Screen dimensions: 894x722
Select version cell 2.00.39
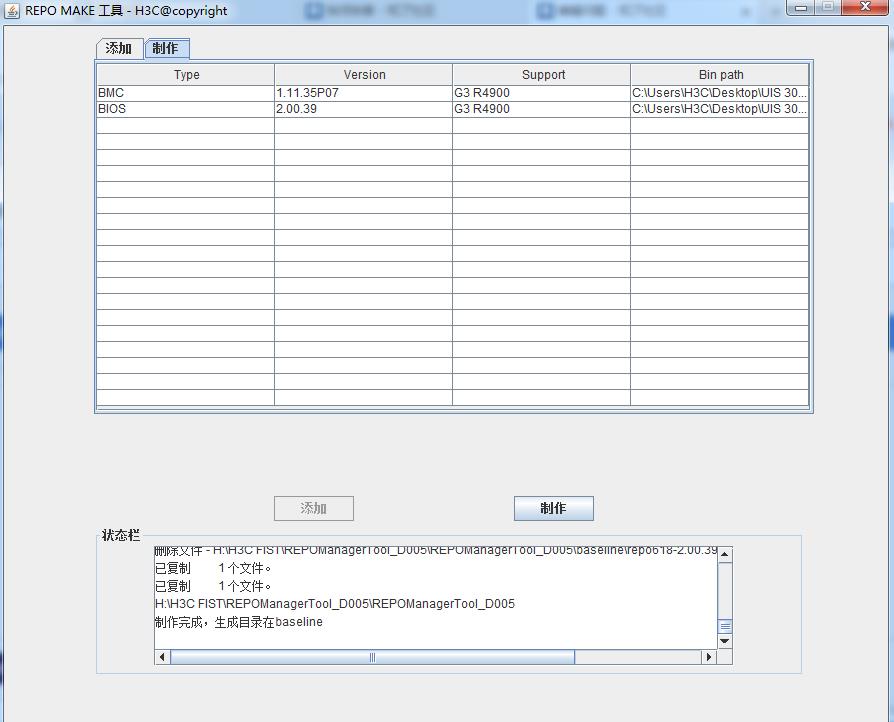364,109
